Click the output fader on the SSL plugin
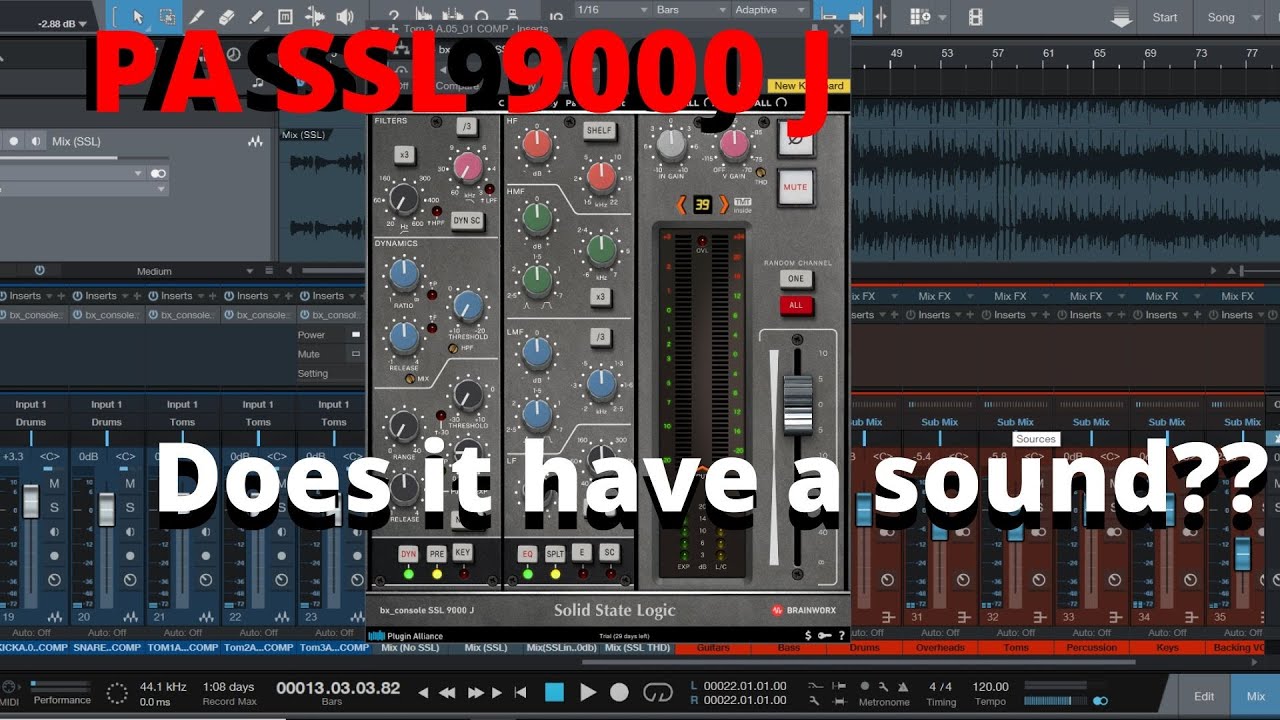The image size is (1280, 720). click(x=797, y=403)
